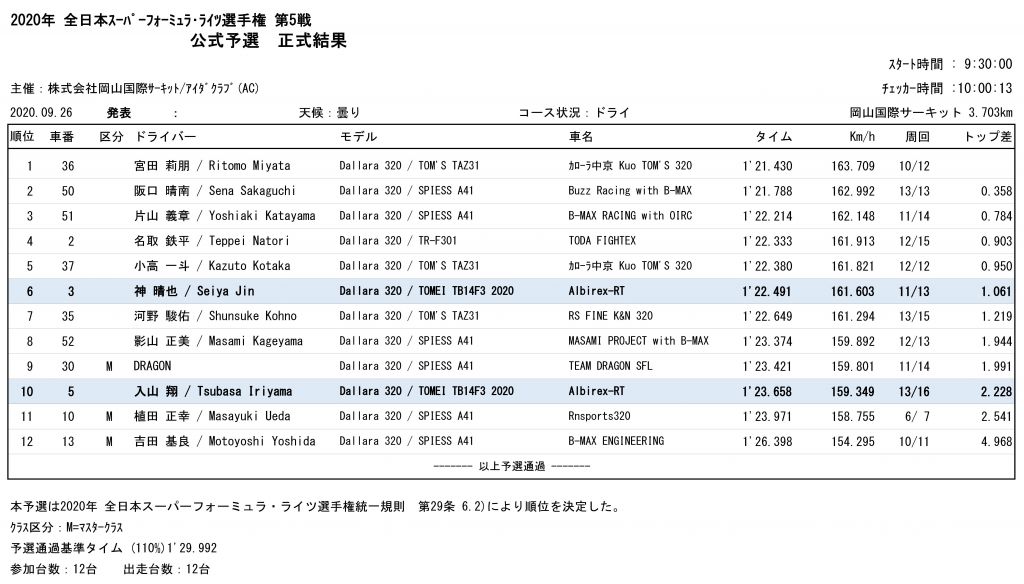The height and width of the screenshot is (584, 1024).
Task: Click the Km/h column header
Action: (x=862, y=137)
